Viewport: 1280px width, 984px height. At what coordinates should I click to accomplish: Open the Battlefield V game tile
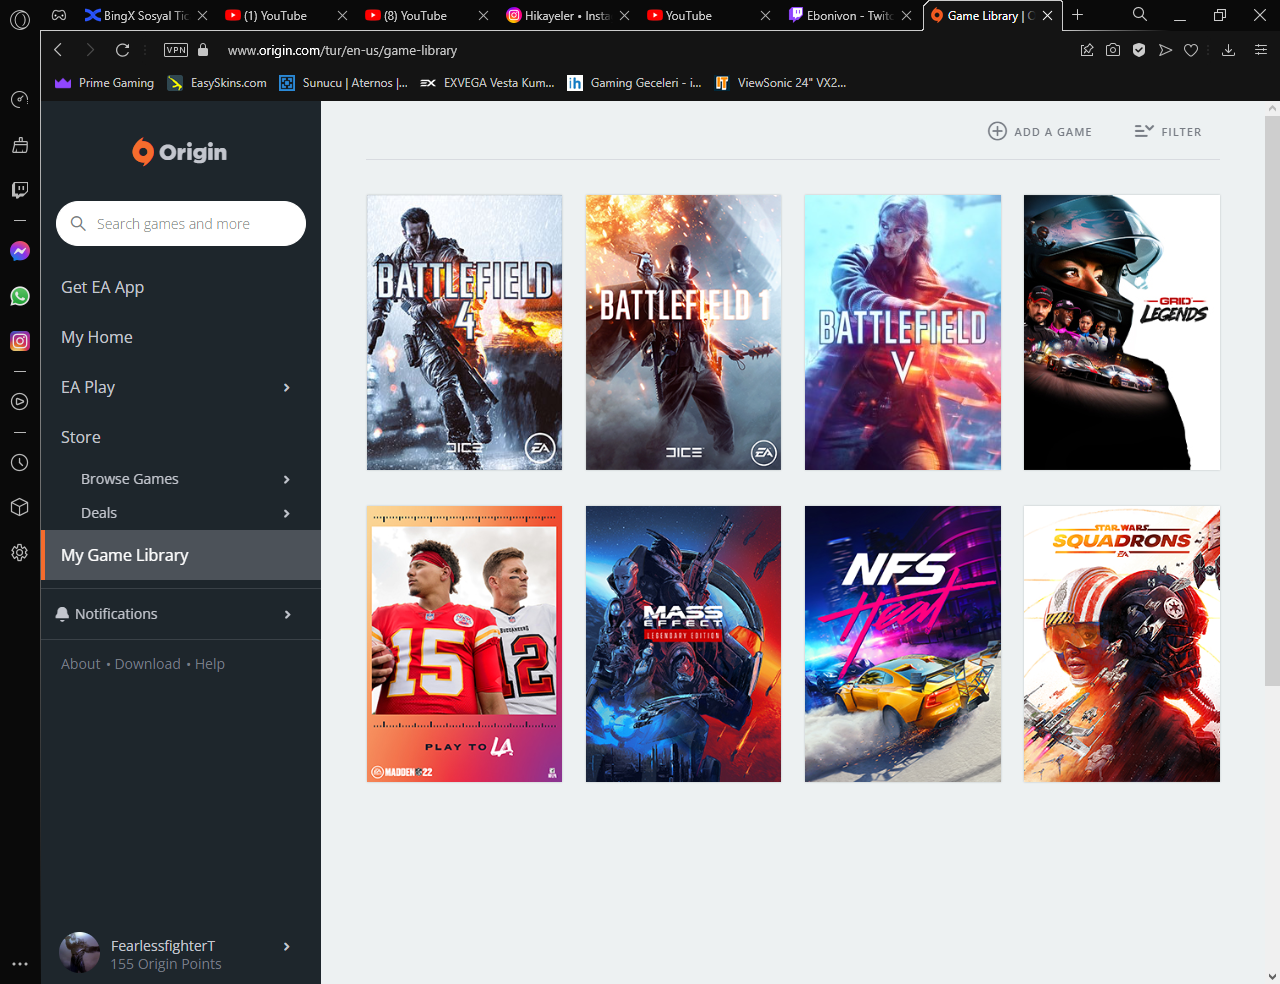[903, 332]
